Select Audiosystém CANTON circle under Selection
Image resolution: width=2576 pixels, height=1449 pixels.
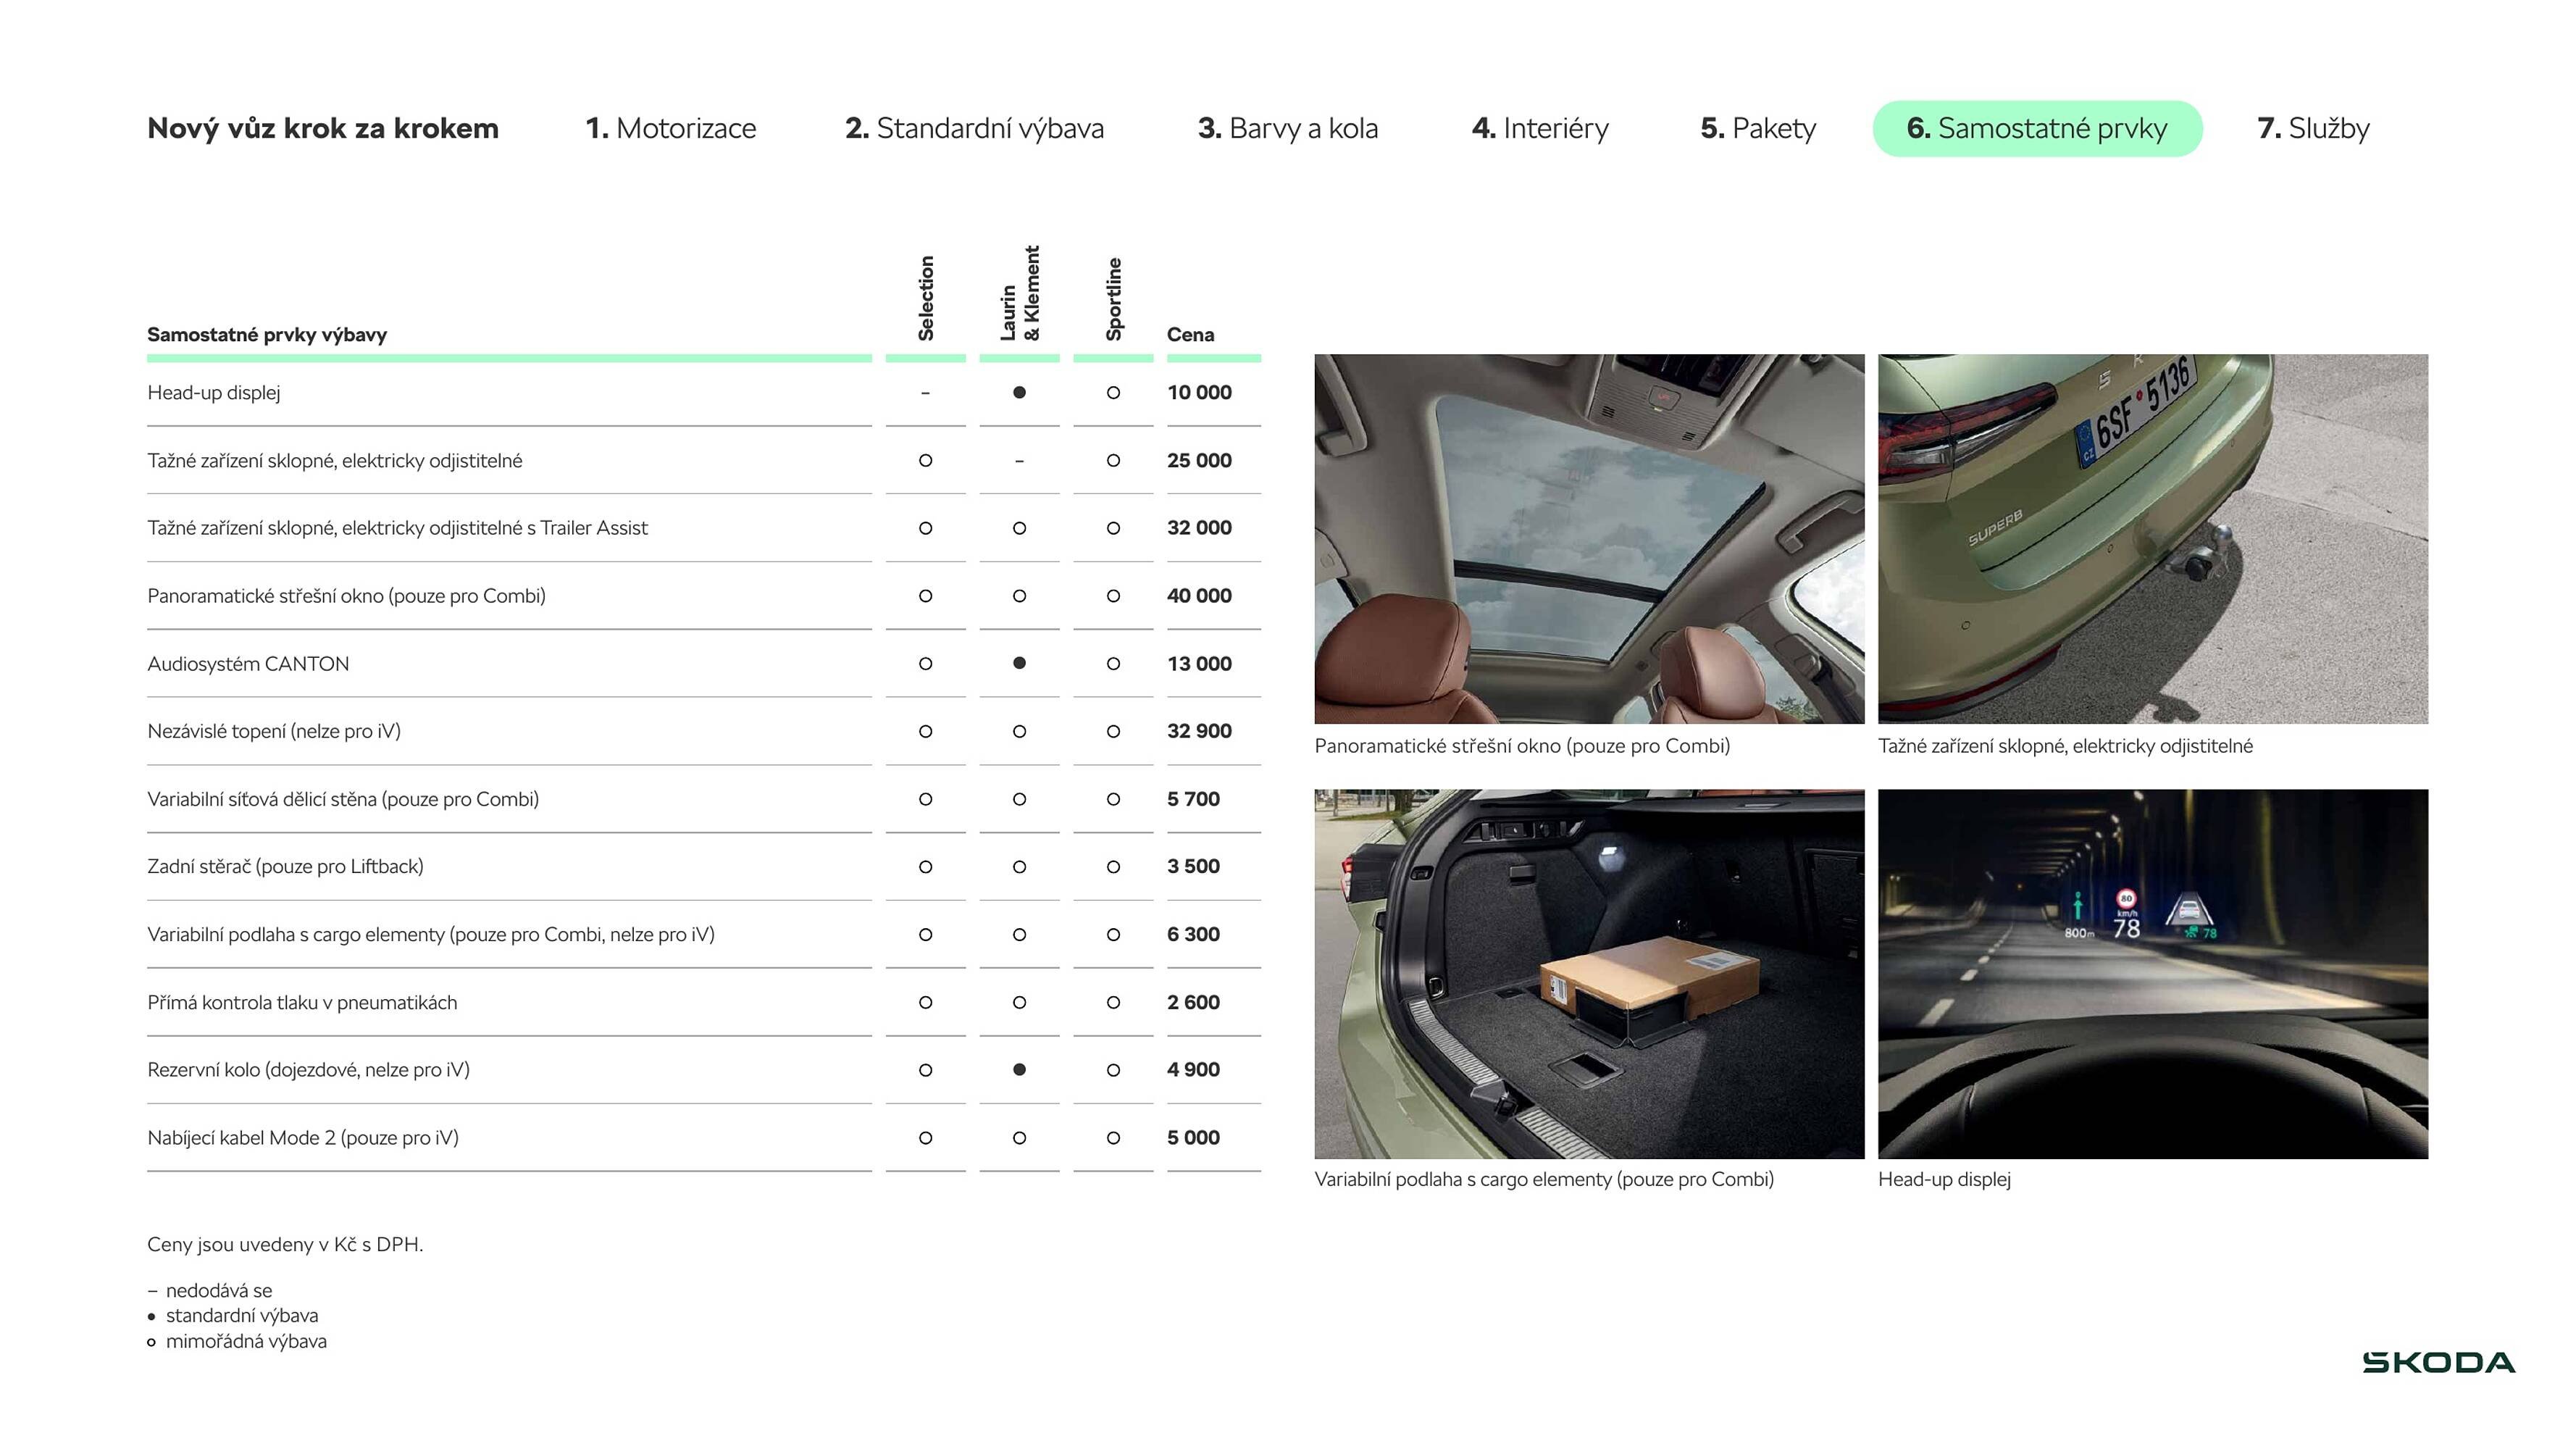point(925,664)
